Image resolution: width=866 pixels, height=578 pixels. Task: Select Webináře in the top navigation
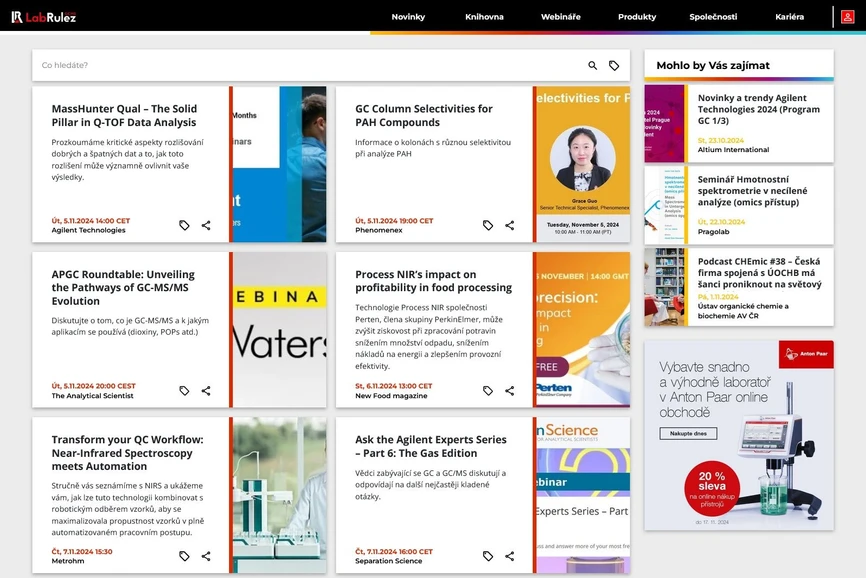pyautogui.click(x=560, y=17)
